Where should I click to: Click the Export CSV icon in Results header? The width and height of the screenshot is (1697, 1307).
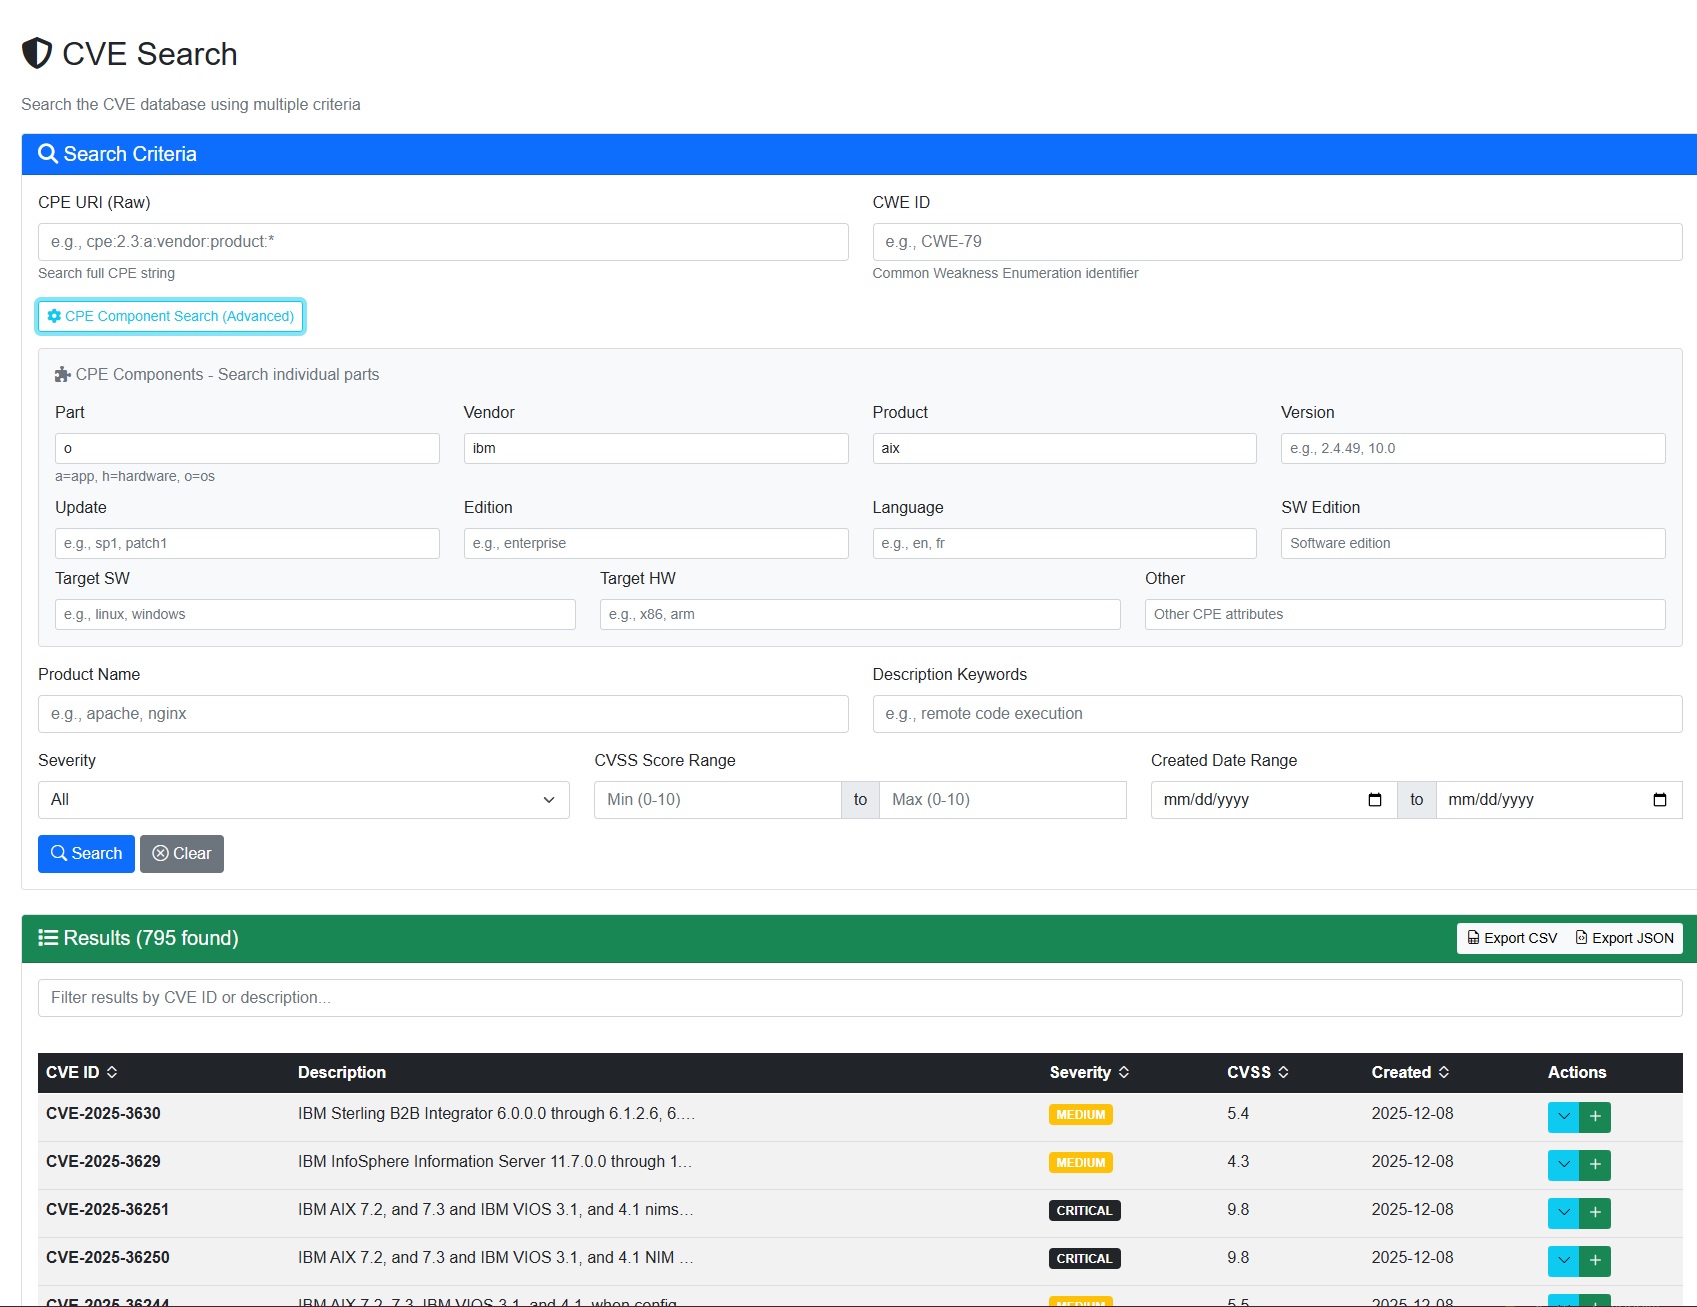click(x=1473, y=938)
